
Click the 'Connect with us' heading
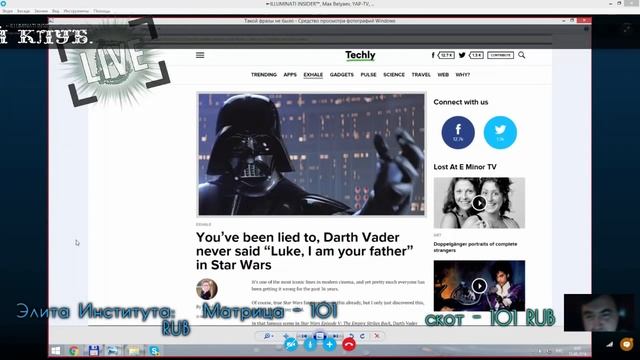[x=461, y=102]
